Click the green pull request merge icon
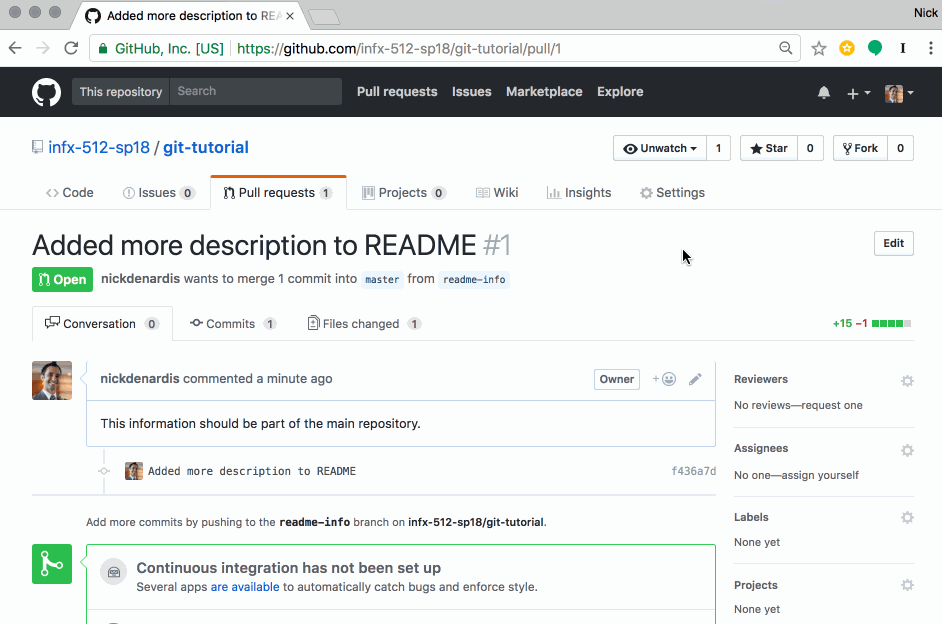Viewport: 942px width, 624px height. click(51, 563)
